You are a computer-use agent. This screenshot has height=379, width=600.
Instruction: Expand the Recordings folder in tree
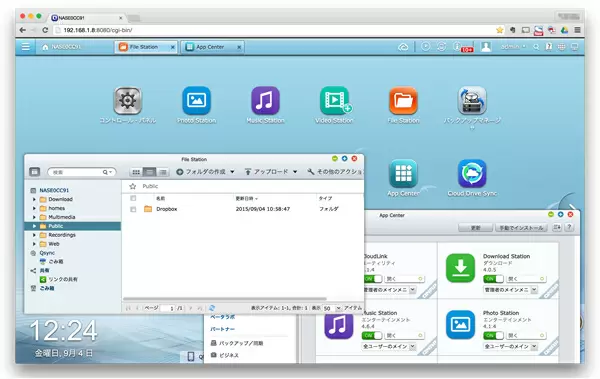pos(34,235)
